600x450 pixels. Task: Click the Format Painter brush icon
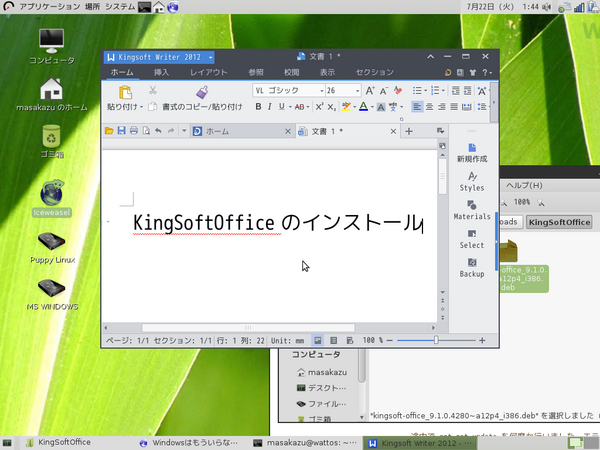pos(202,92)
